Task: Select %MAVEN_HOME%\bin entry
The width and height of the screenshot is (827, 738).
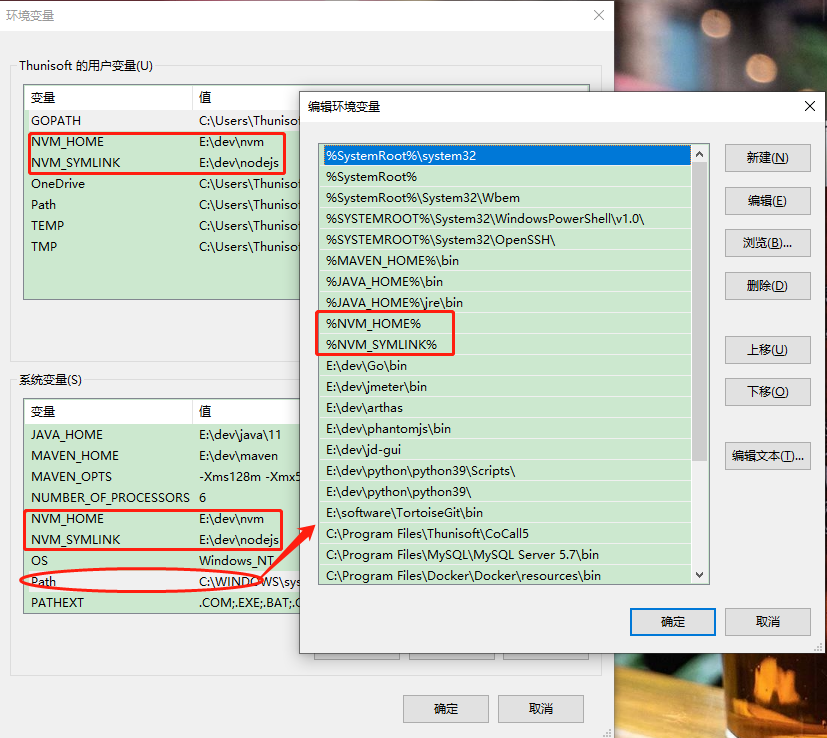Action: click(505, 261)
